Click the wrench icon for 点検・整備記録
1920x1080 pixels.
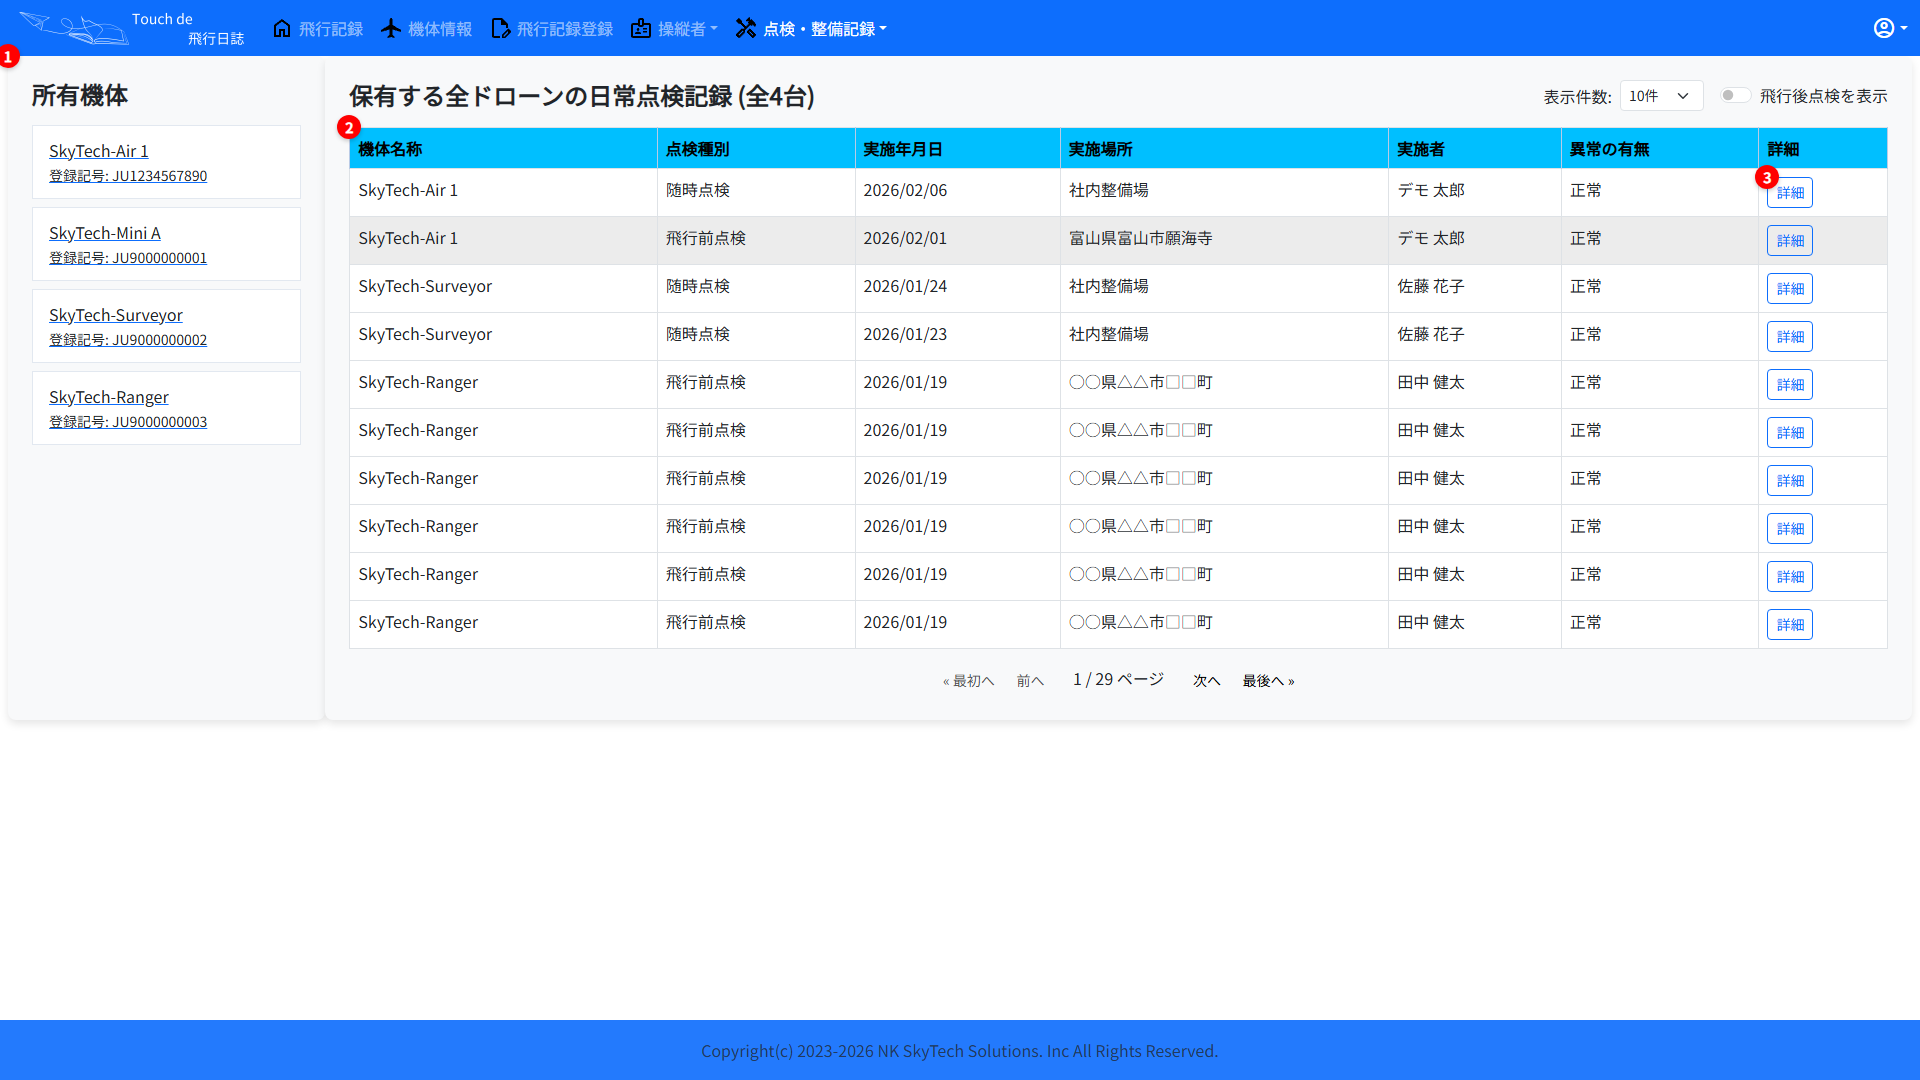click(747, 28)
